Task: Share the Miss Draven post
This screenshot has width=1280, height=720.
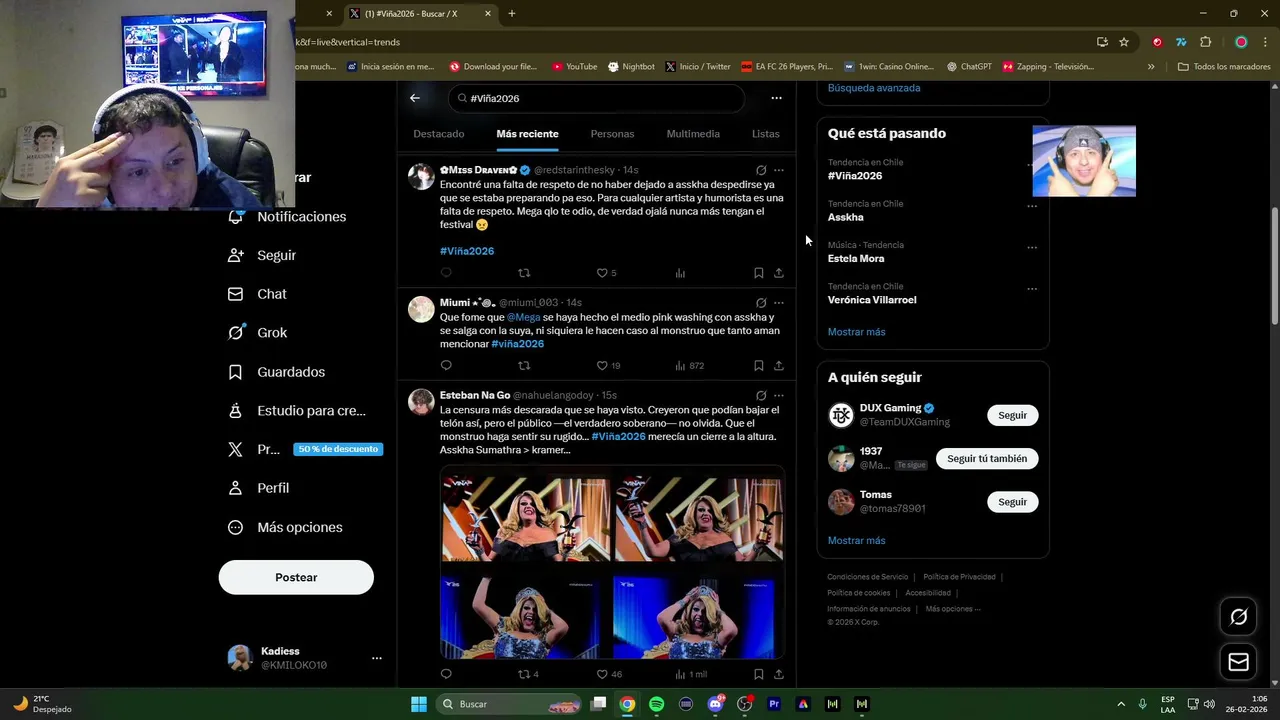Action: (779, 273)
